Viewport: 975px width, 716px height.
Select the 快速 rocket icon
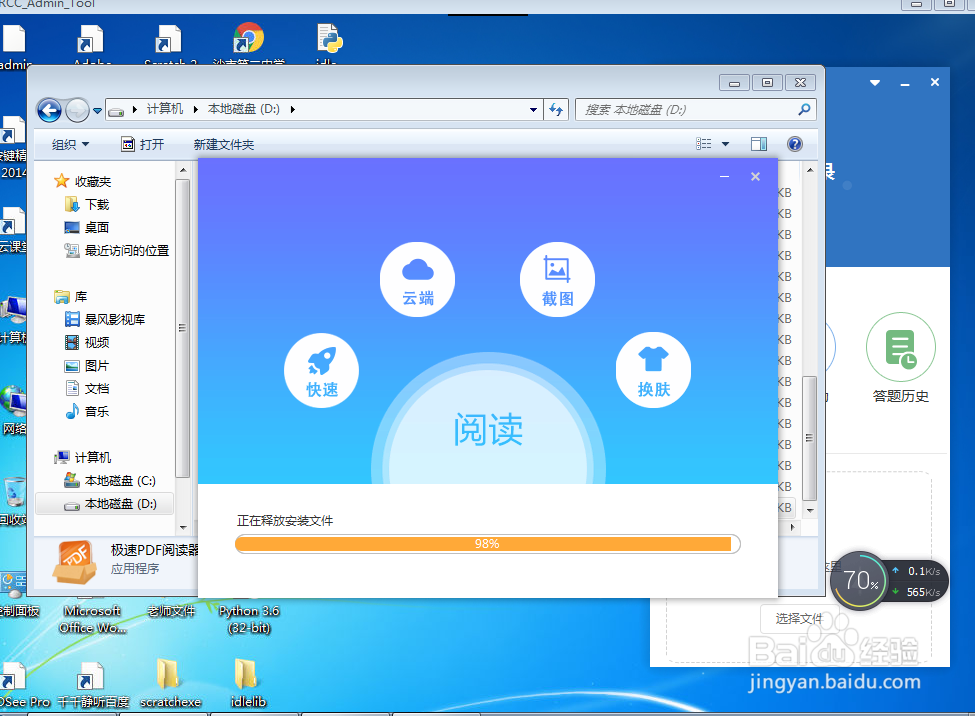coord(321,370)
